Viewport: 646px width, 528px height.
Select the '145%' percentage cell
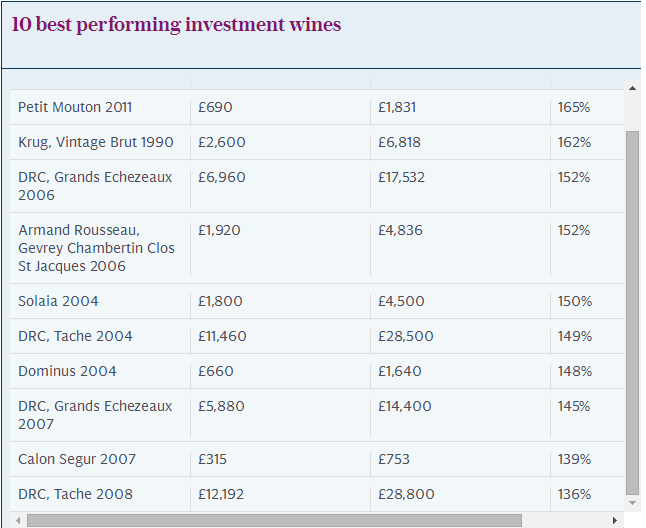pyautogui.click(x=587, y=415)
